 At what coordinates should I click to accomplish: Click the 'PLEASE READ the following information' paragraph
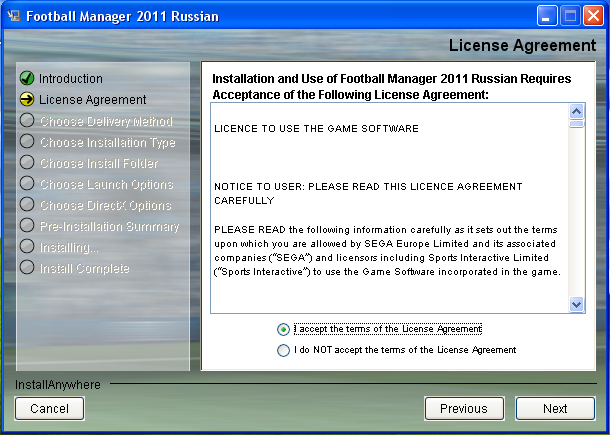pyautogui.click(x=387, y=251)
